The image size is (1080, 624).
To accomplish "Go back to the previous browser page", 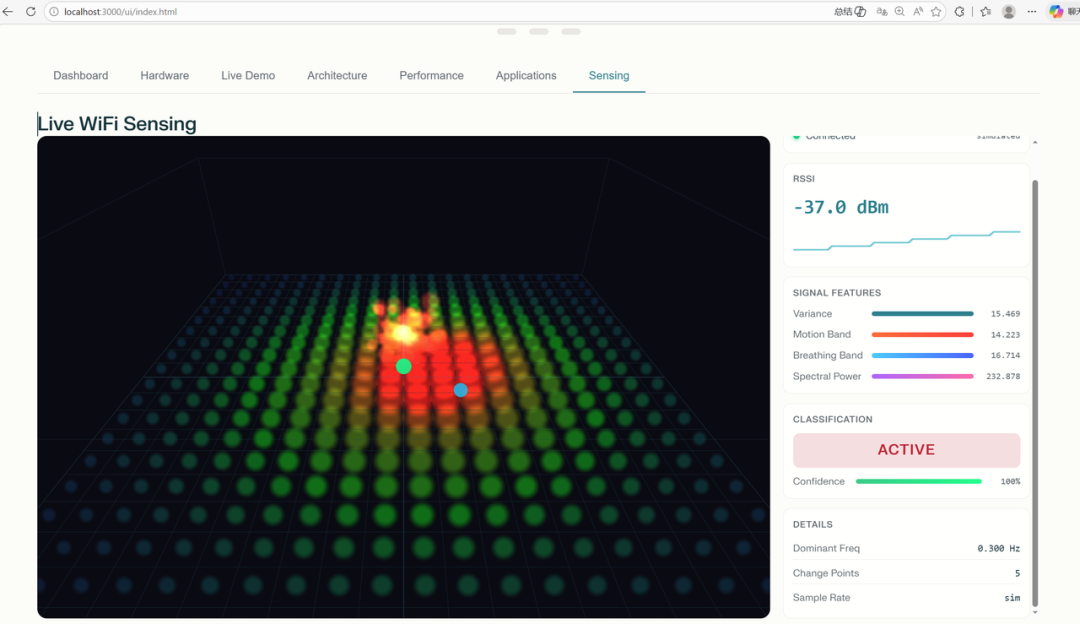I will point(8,12).
